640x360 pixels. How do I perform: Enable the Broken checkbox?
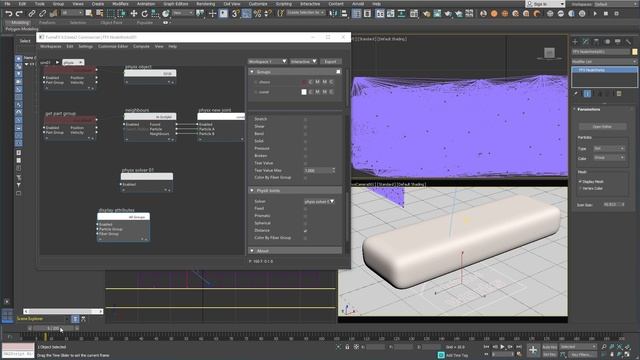[x=305, y=156]
